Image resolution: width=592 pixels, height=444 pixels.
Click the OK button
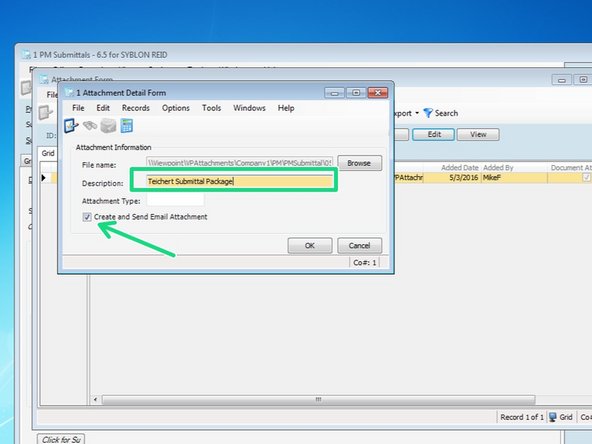[x=310, y=245]
